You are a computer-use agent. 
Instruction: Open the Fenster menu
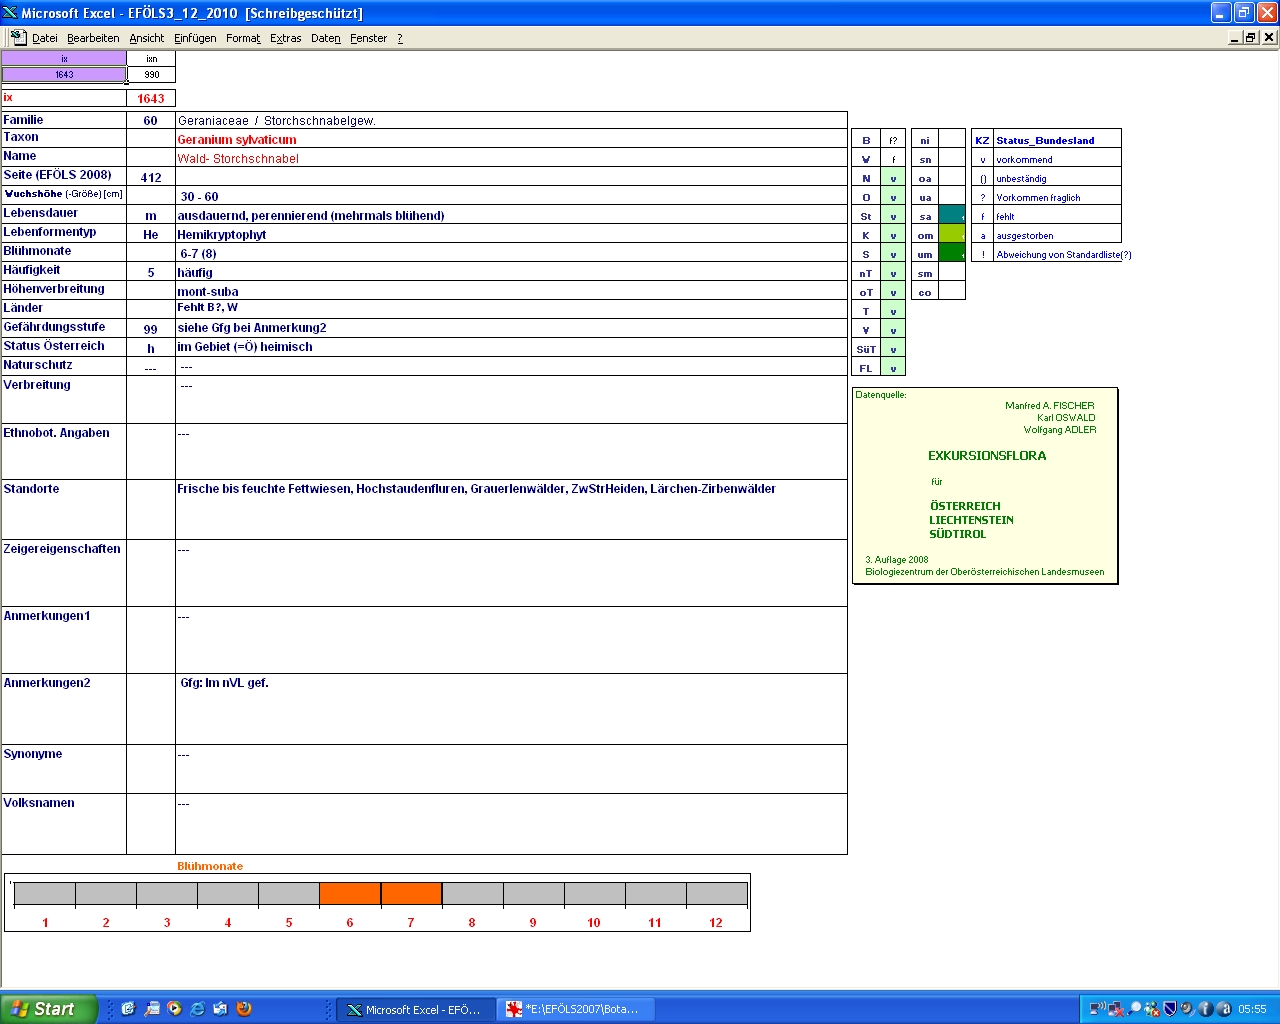click(369, 38)
